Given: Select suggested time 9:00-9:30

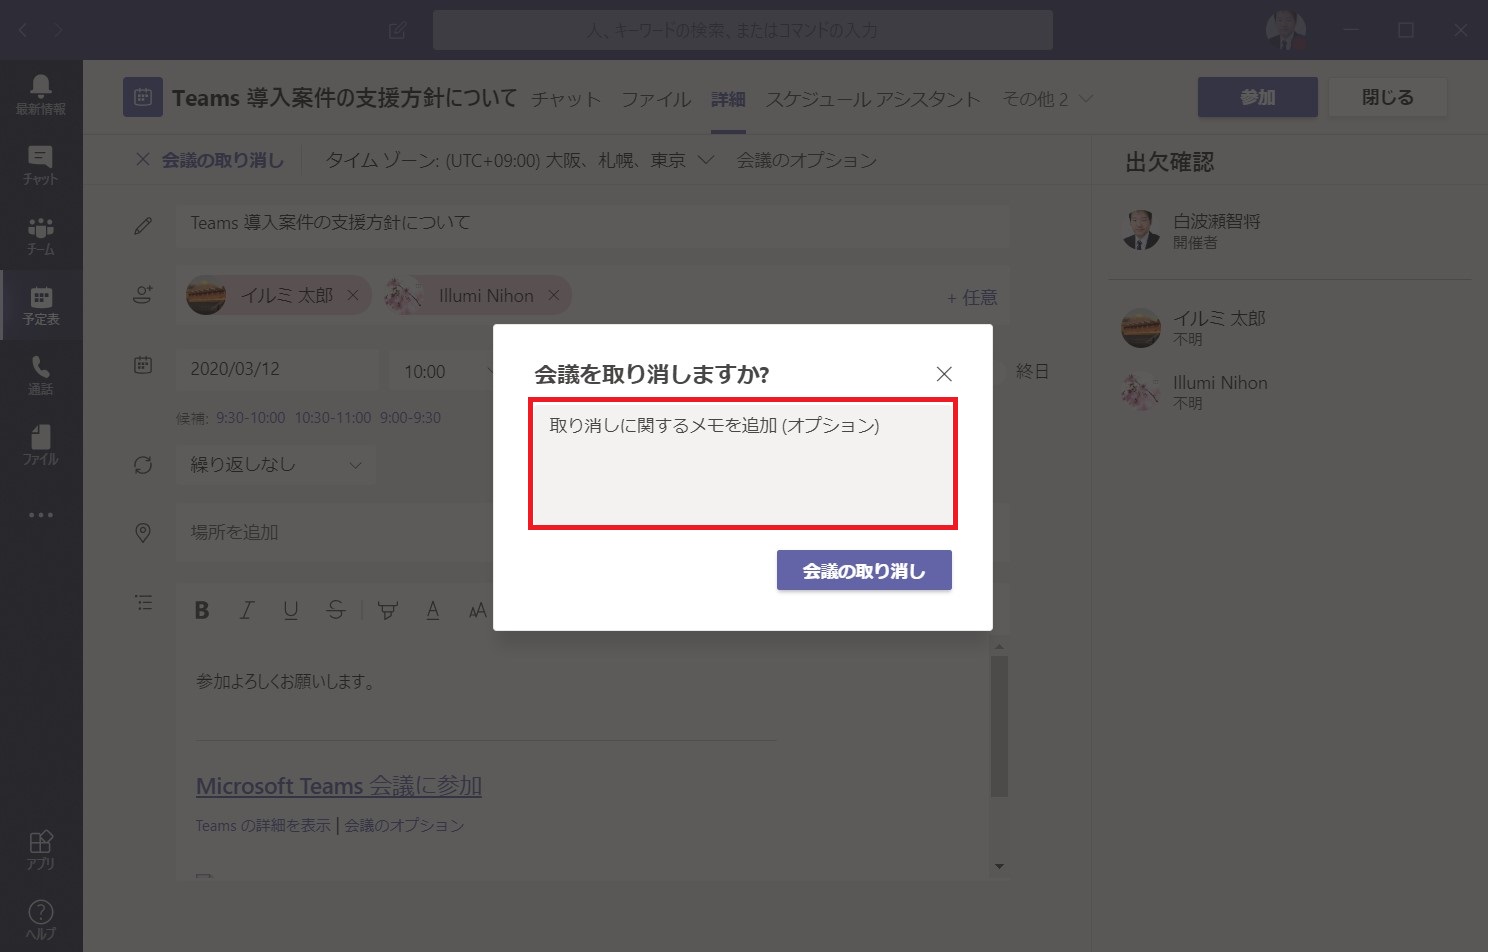Looking at the screenshot, I should [x=410, y=418].
